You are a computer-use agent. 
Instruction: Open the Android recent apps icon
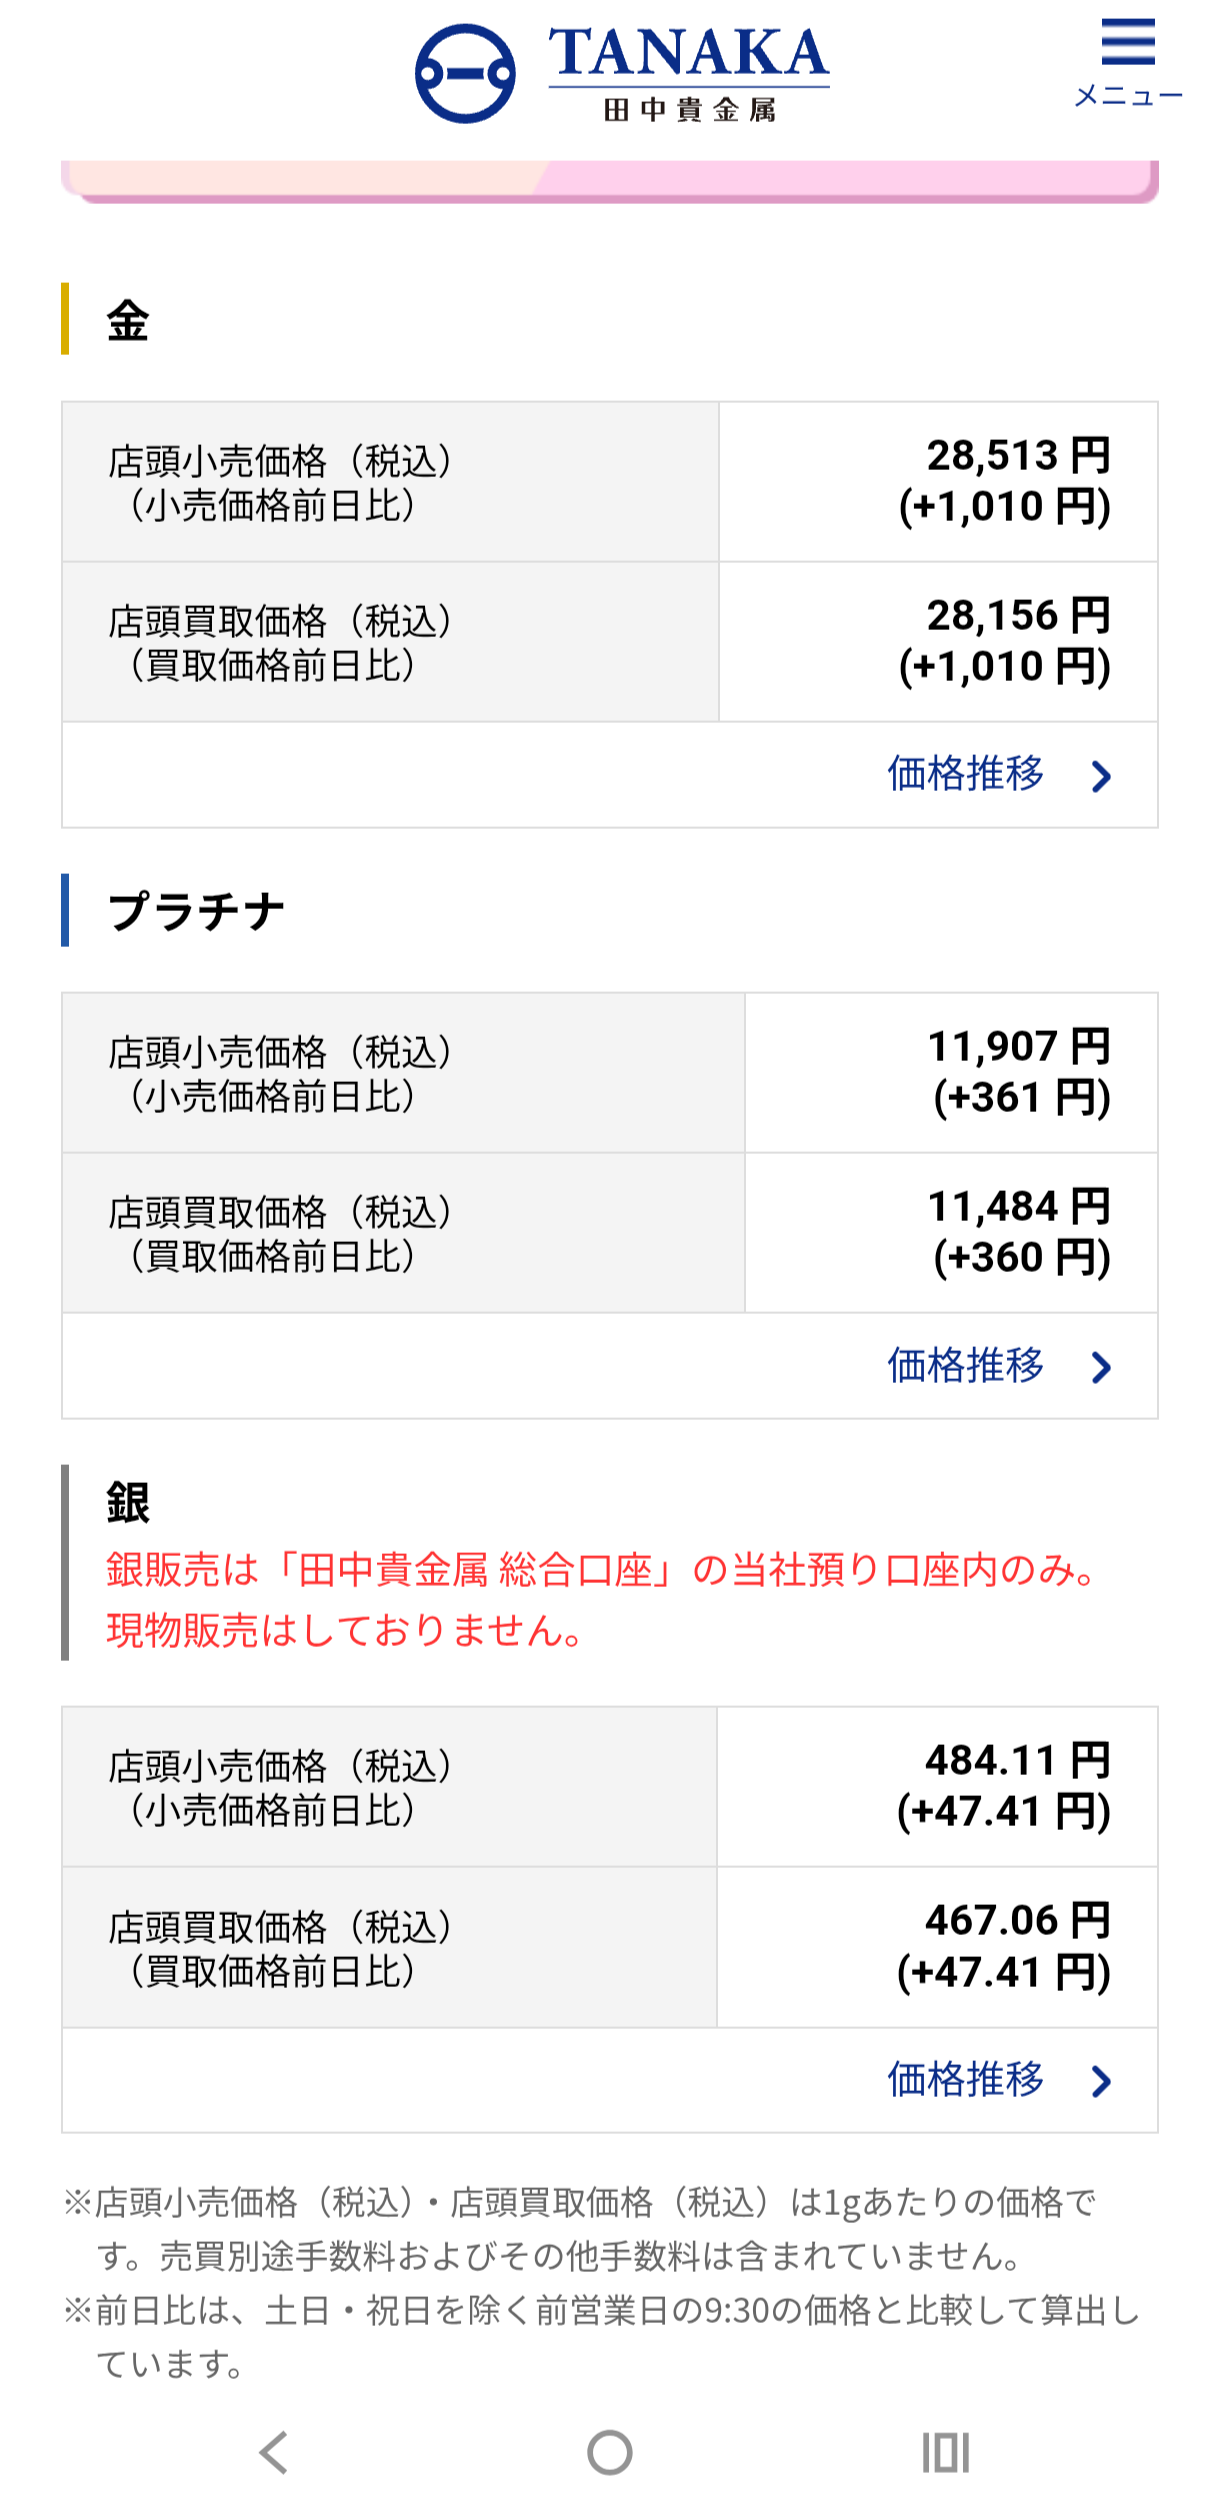click(x=946, y=2452)
